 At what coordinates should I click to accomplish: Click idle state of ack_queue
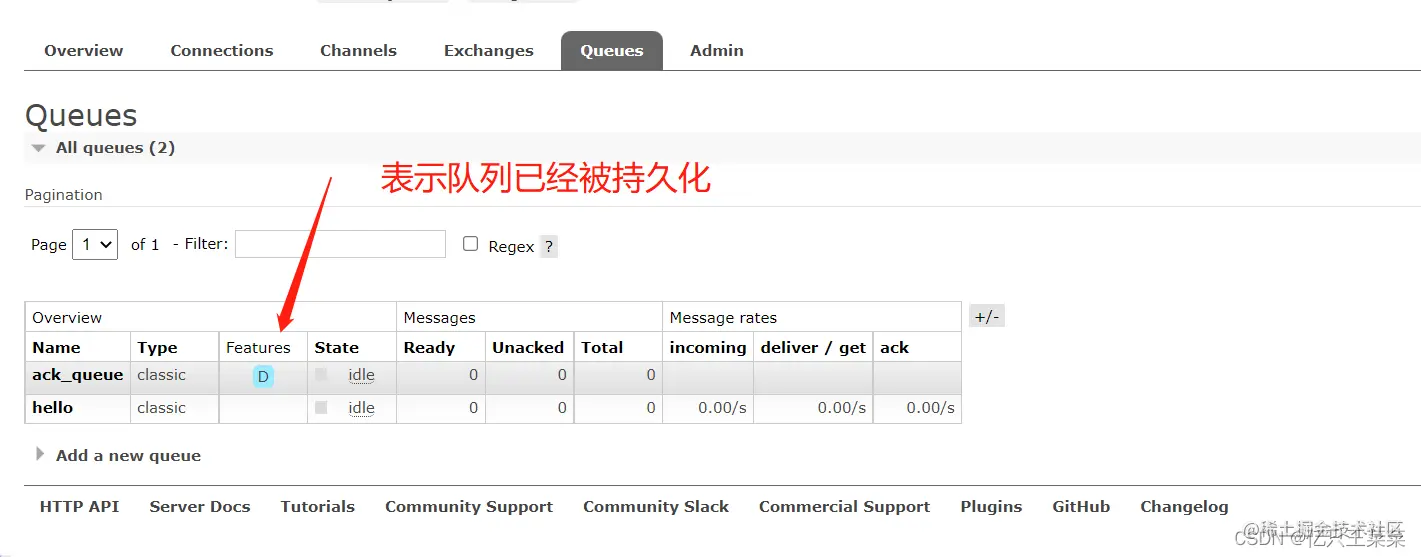pyautogui.click(x=361, y=376)
